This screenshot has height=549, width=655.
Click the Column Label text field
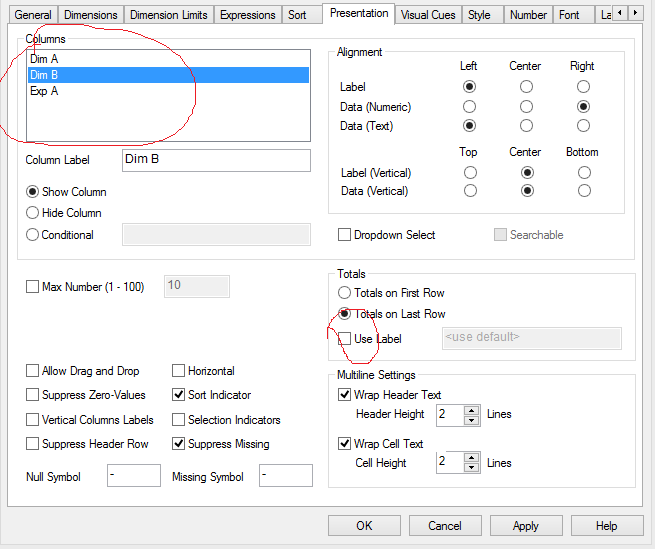point(215,160)
